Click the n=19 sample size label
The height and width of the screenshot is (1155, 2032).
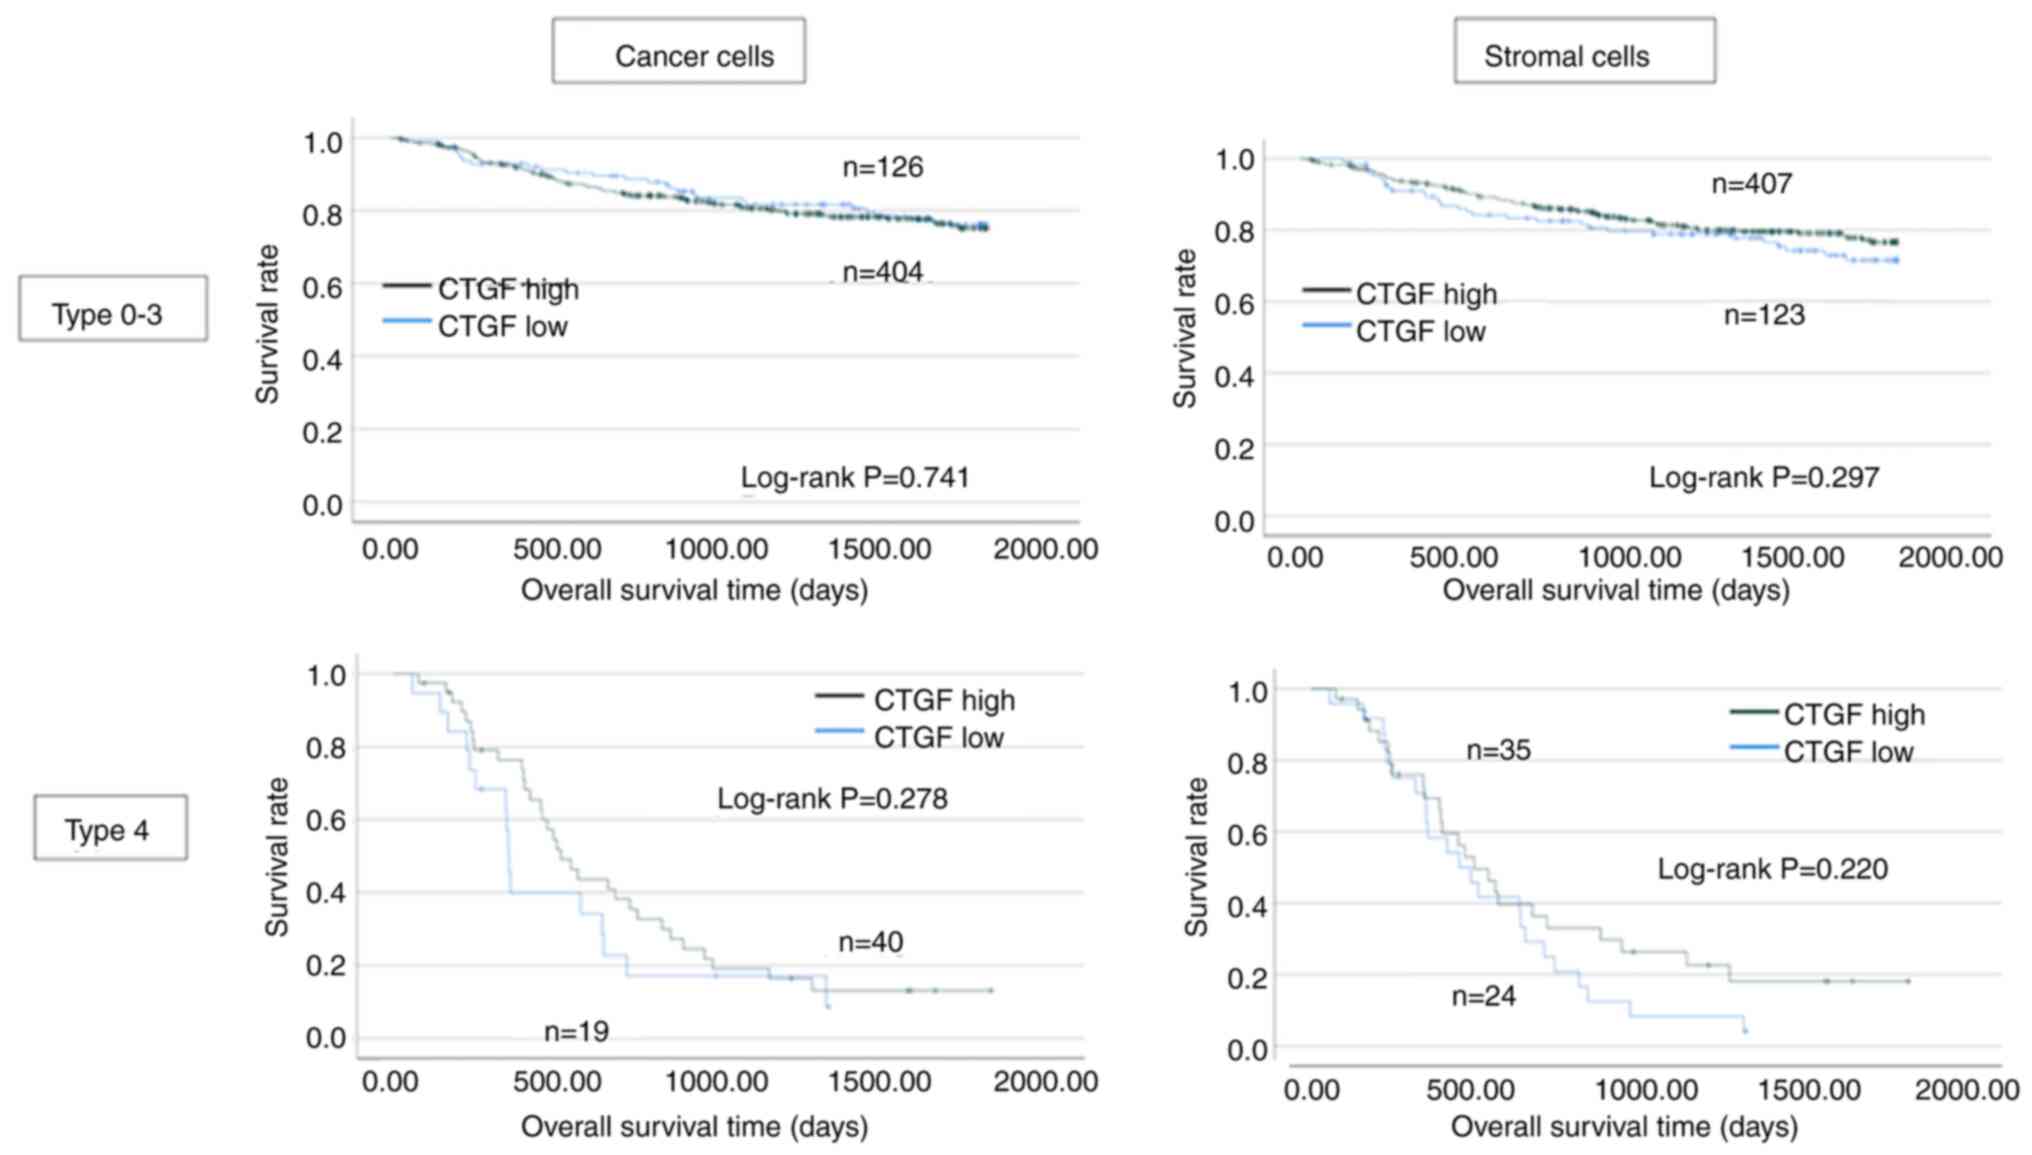click(576, 1032)
